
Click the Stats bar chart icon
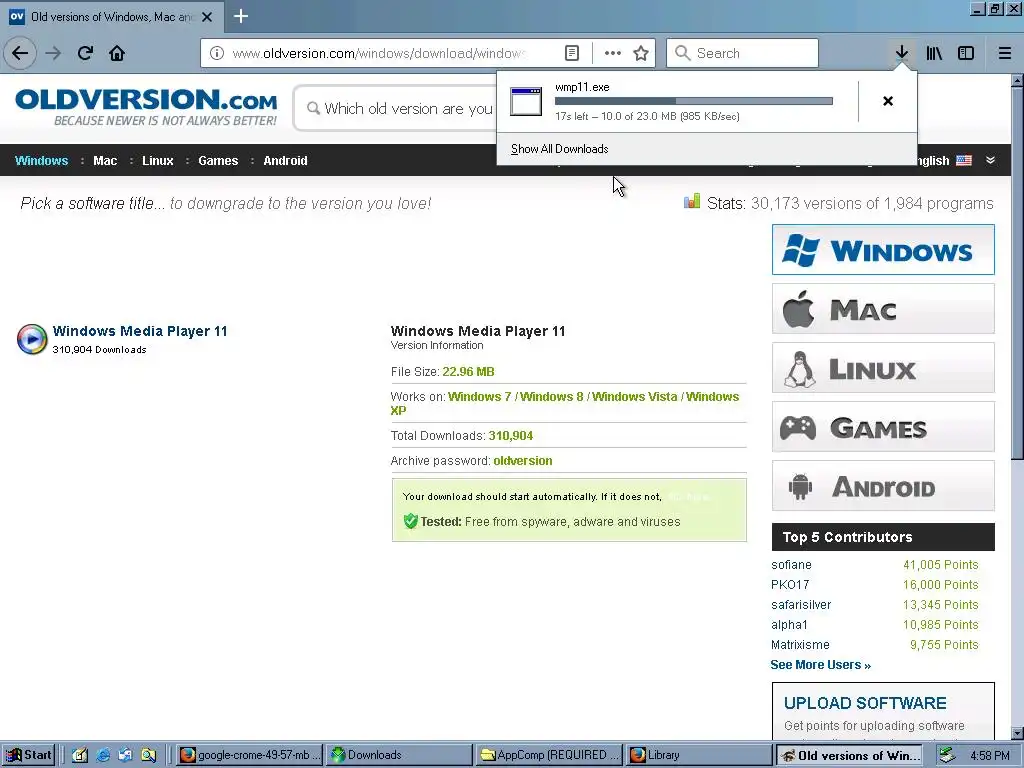point(692,201)
